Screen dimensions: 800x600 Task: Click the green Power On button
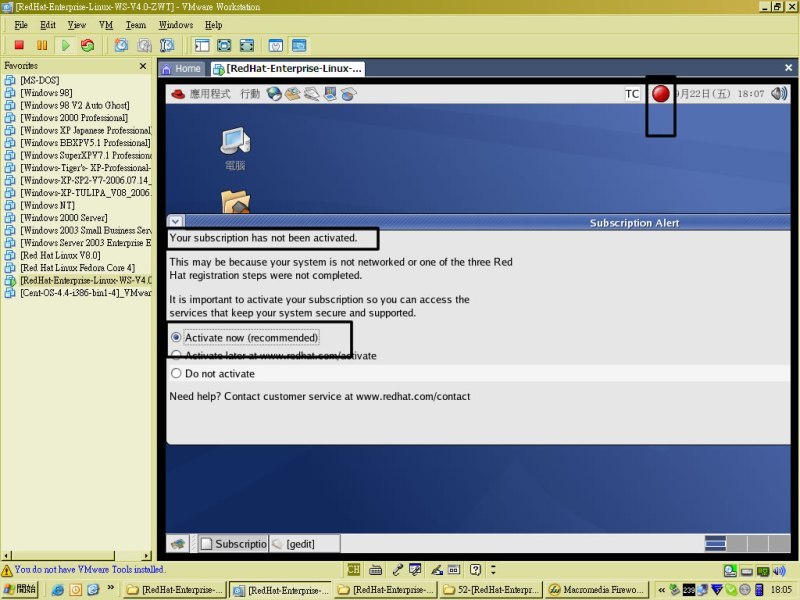click(65, 45)
